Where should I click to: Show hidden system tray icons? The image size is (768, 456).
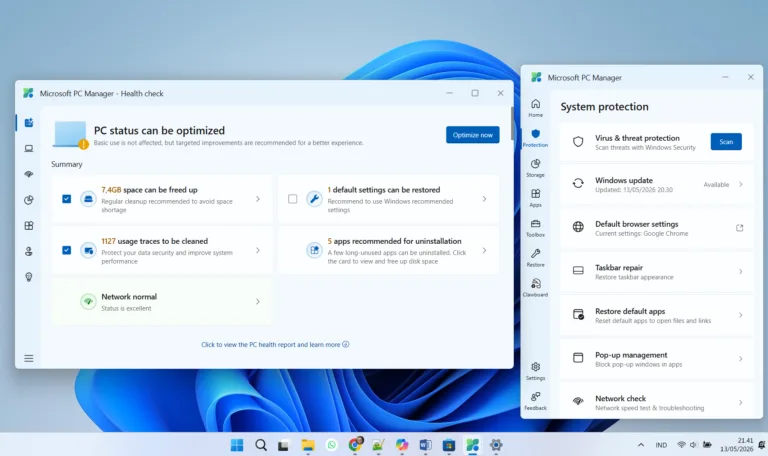pos(641,445)
